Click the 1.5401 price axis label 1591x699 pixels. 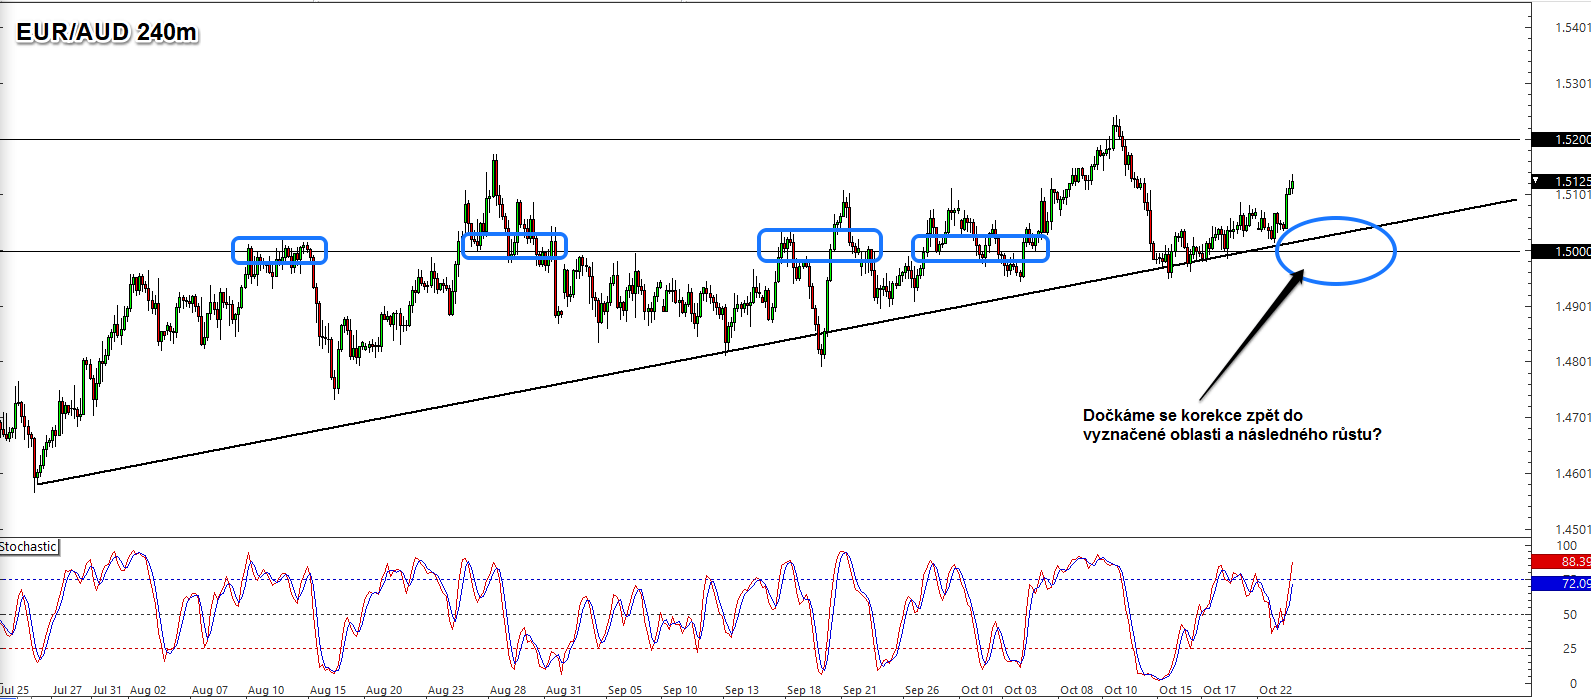coord(1572,28)
